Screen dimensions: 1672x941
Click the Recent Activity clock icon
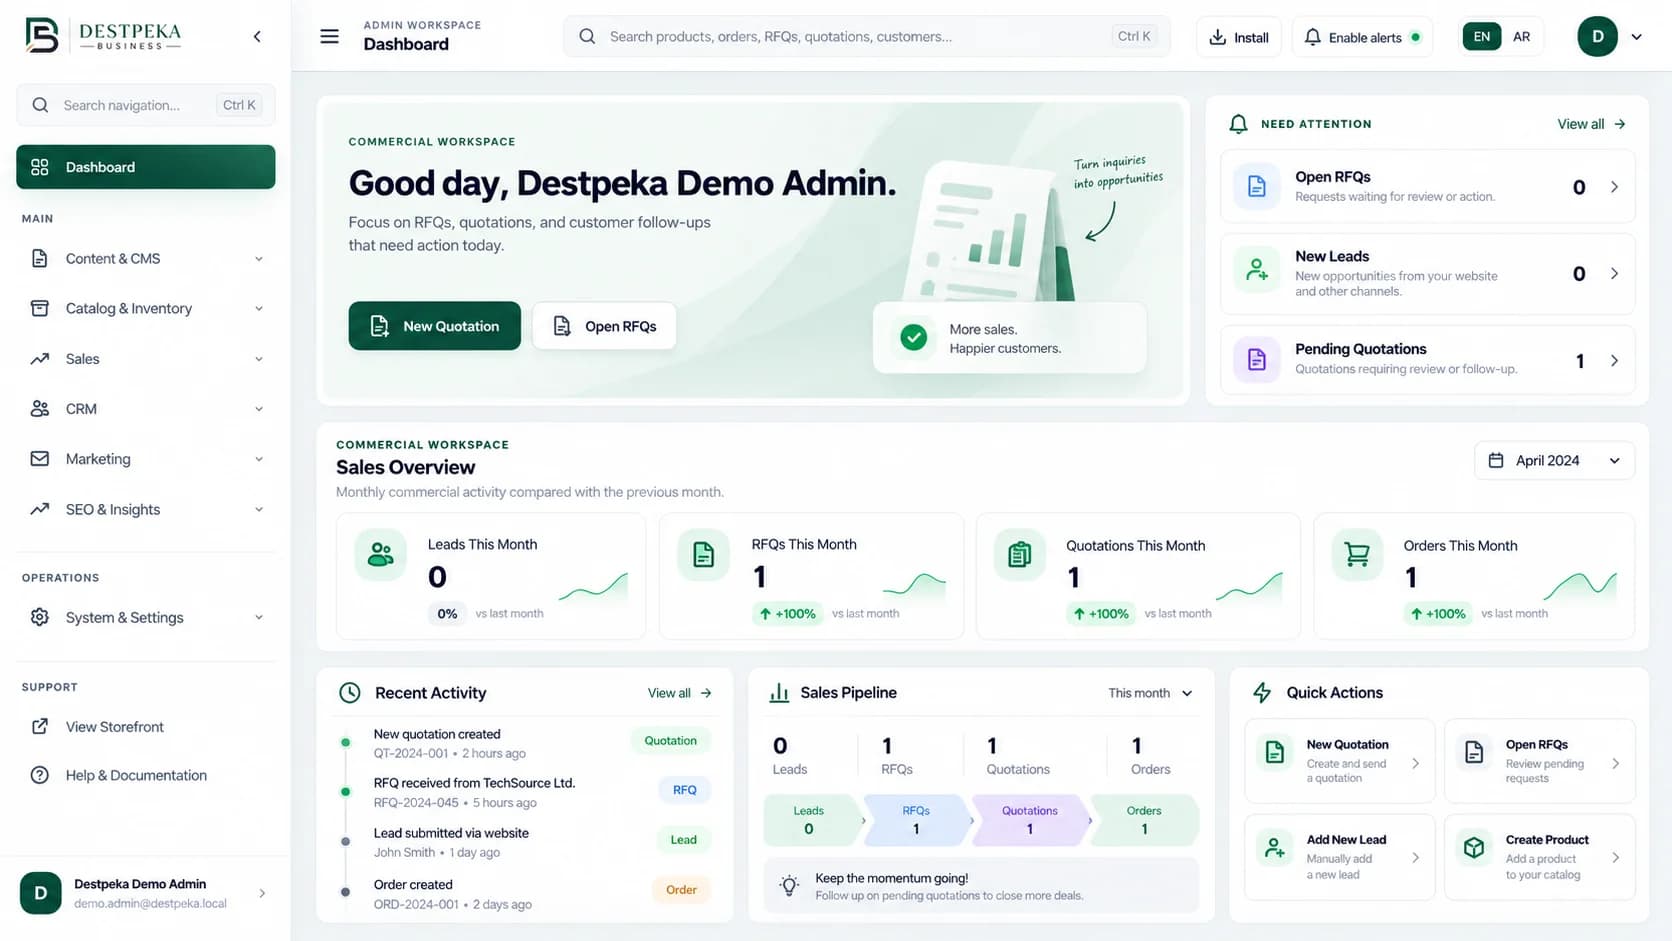(349, 693)
